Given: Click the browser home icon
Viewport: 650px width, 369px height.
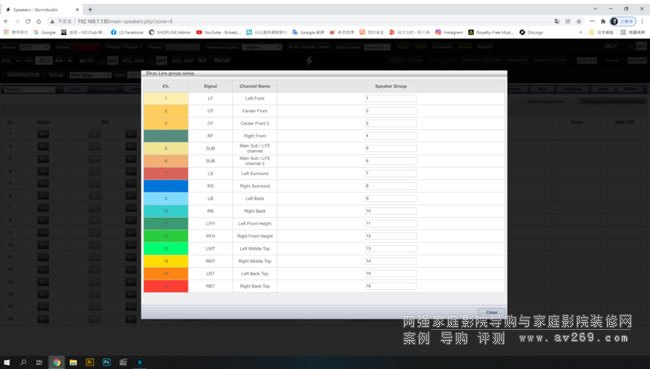Looking at the screenshot, I should [x=39, y=21].
